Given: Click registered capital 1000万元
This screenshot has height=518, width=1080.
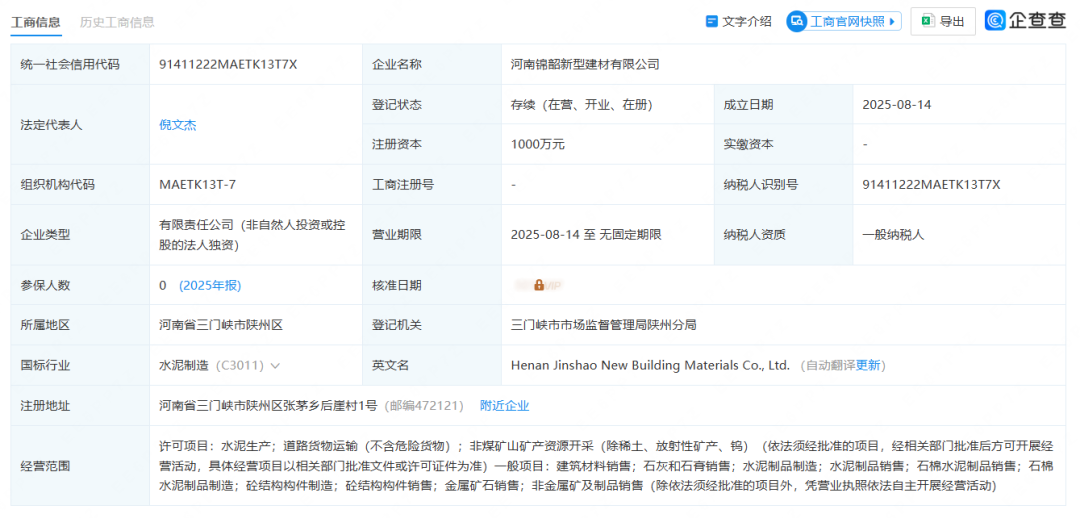Looking at the screenshot, I should (x=538, y=145).
